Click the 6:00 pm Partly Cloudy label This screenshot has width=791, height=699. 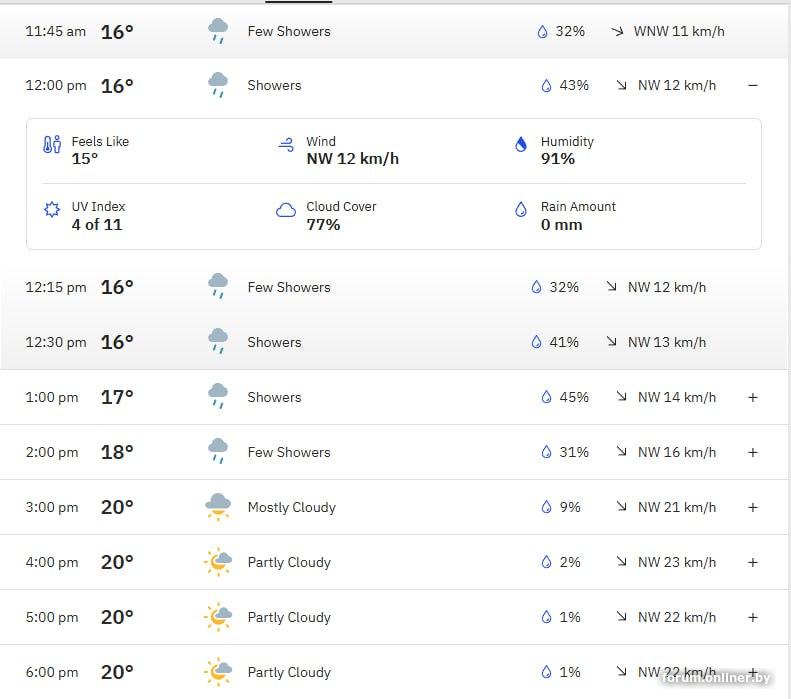289,672
